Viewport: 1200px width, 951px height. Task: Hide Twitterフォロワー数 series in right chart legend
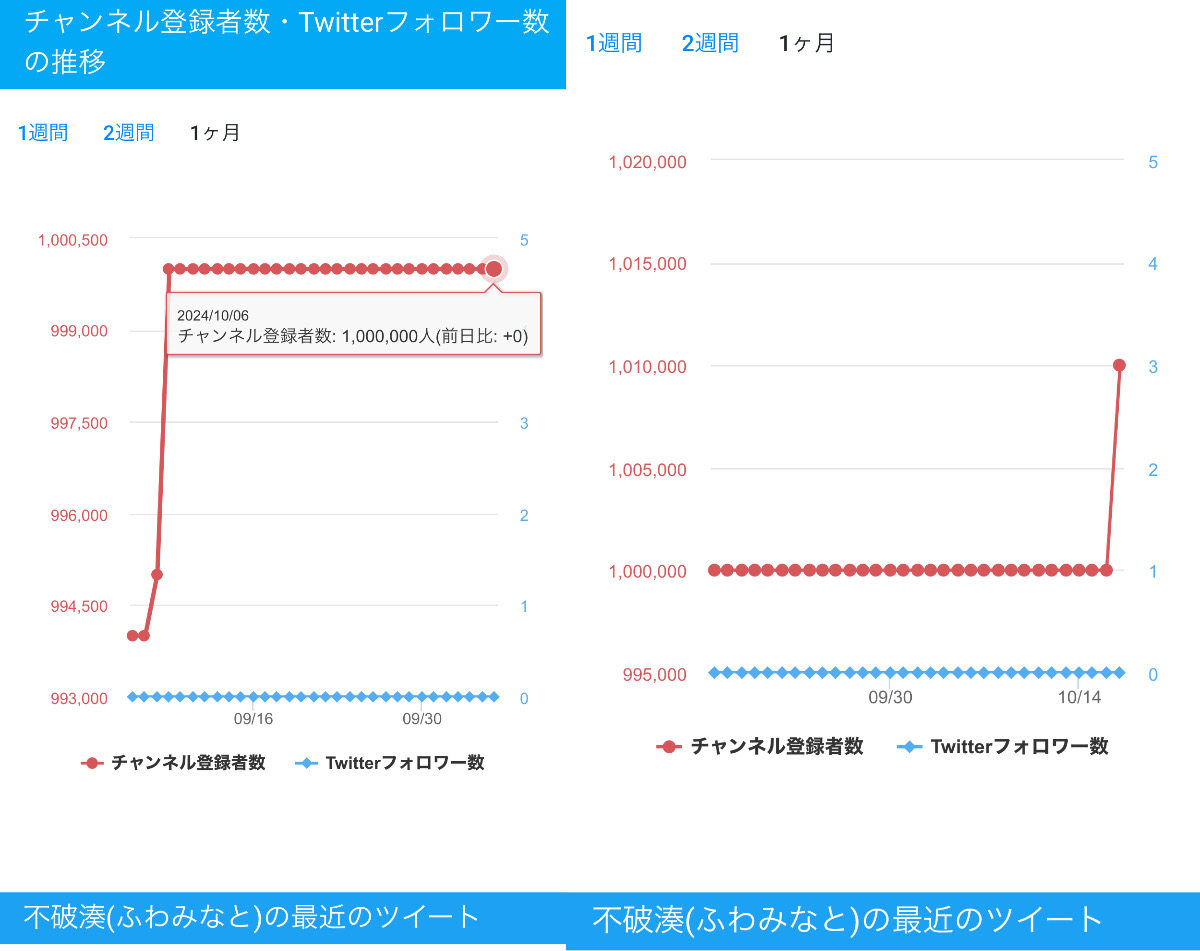point(1003,746)
